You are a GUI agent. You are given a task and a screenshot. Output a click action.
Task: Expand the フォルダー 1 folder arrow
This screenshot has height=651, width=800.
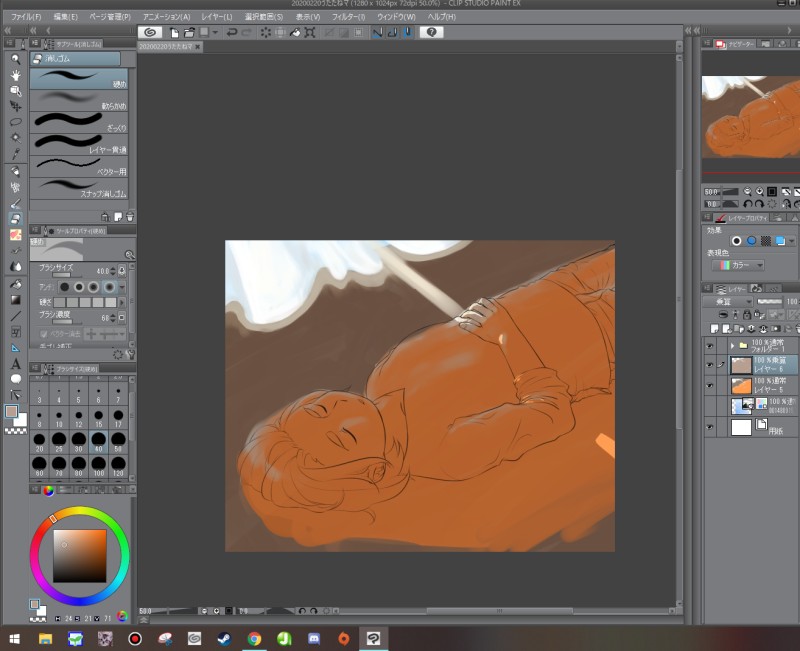(x=733, y=346)
